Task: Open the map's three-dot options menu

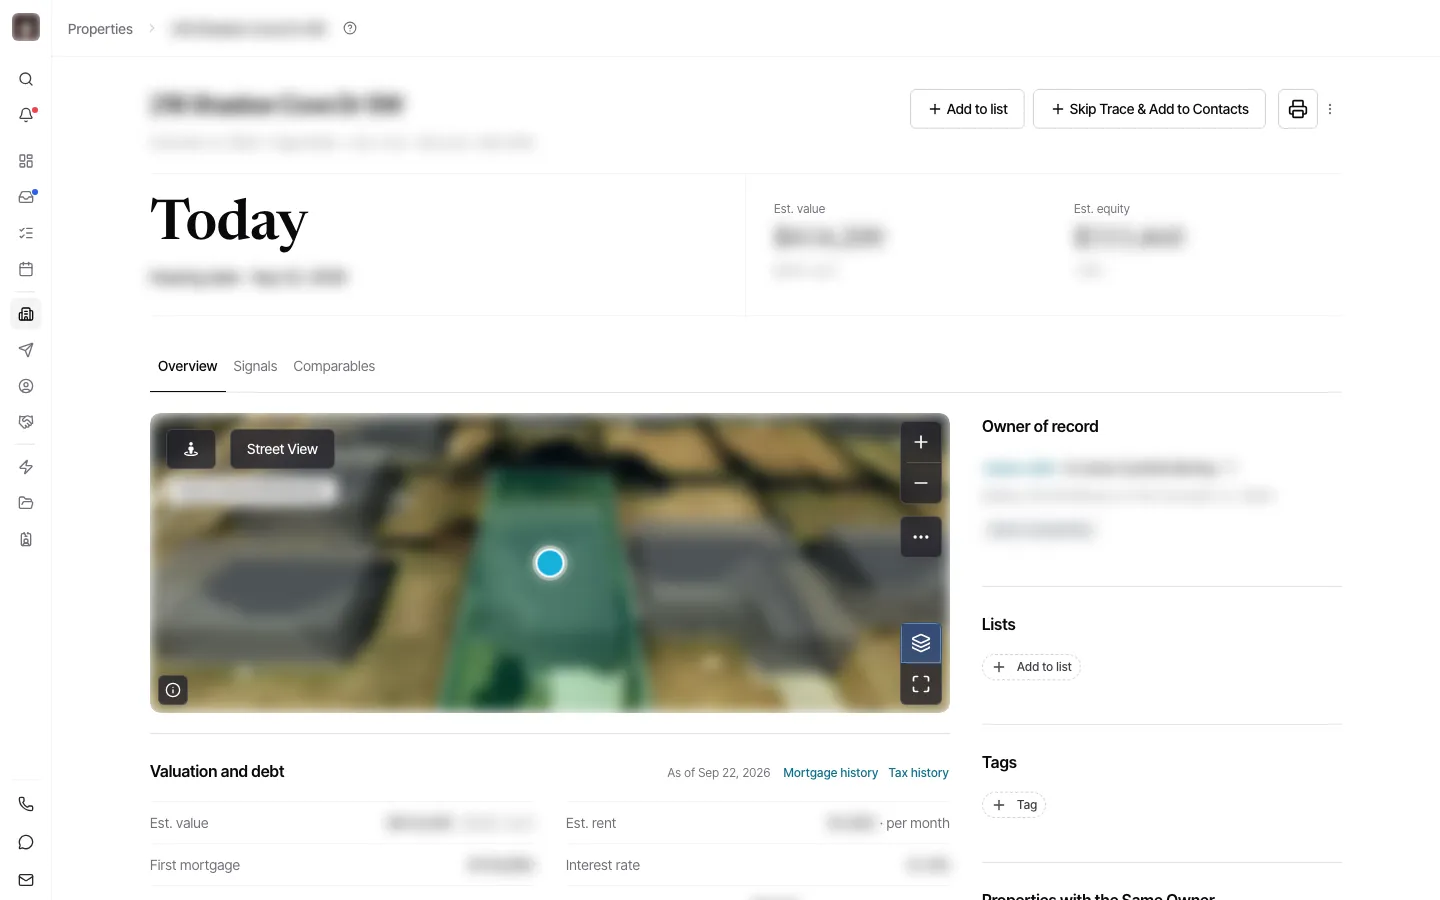Action: tap(921, 537)
